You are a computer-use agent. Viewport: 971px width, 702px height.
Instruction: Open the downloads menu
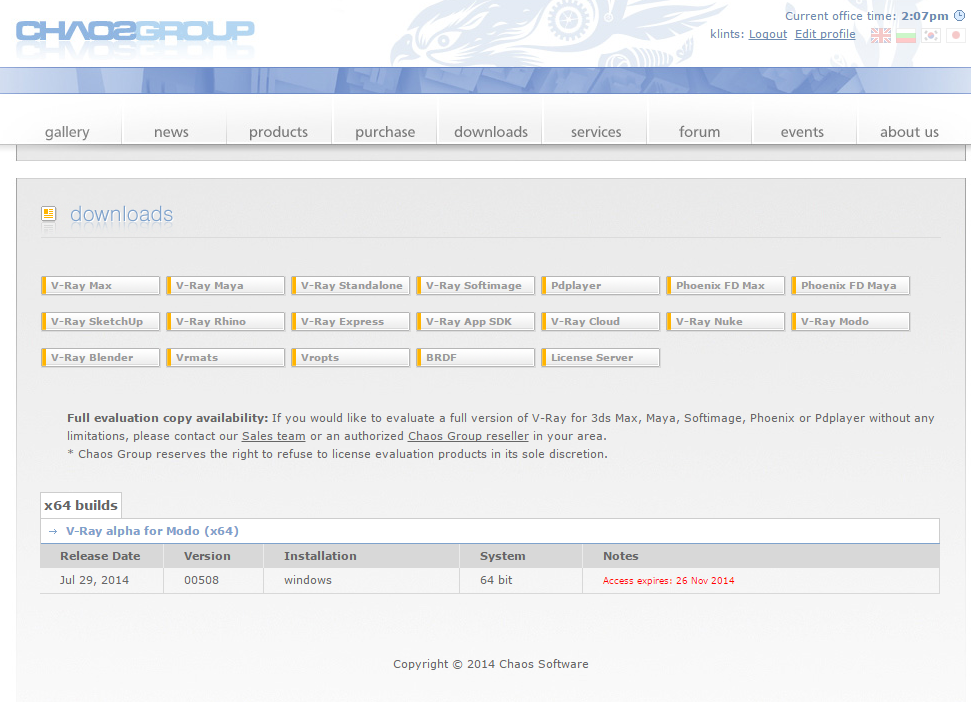tap(490, 132)
